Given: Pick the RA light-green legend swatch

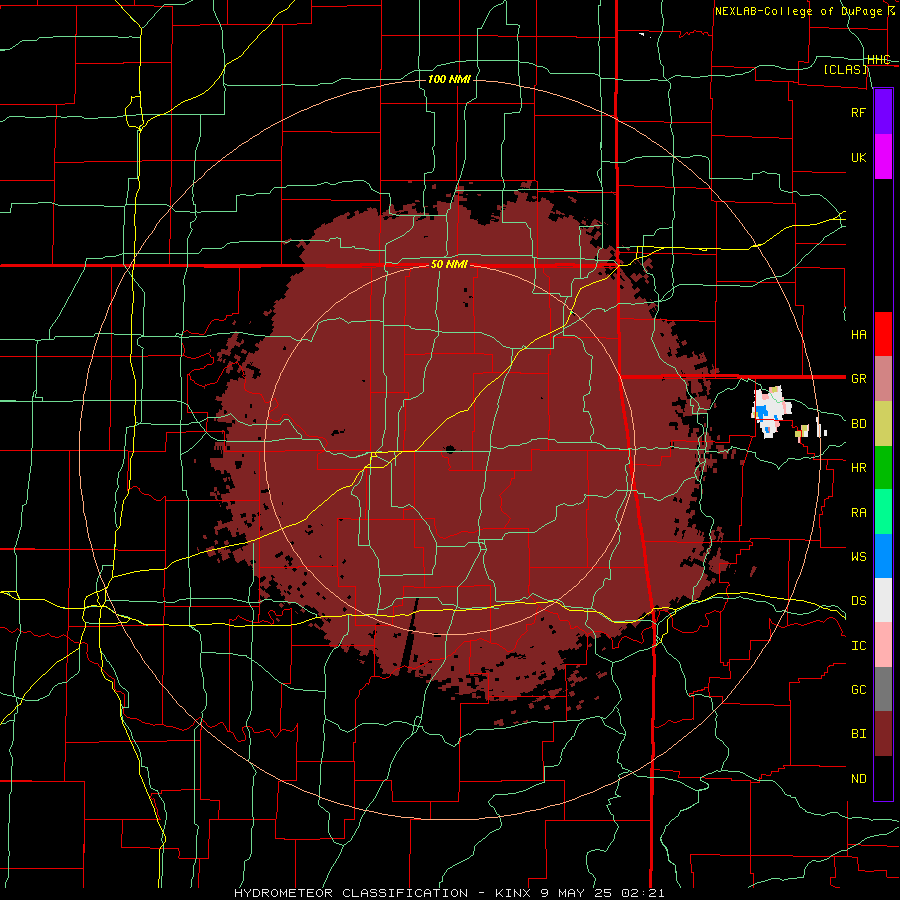Looking at the screenshot, I should point(883,512).
